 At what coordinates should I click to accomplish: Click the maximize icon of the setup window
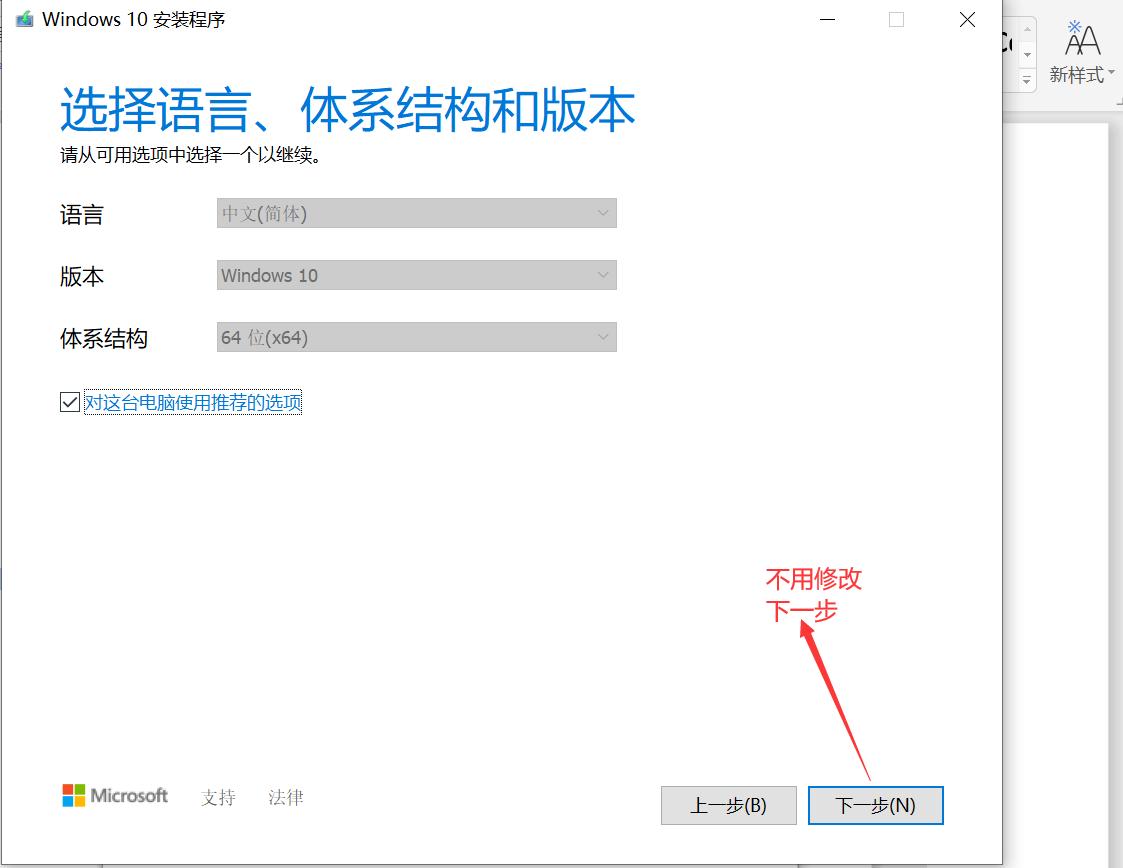tap(896, 19)
